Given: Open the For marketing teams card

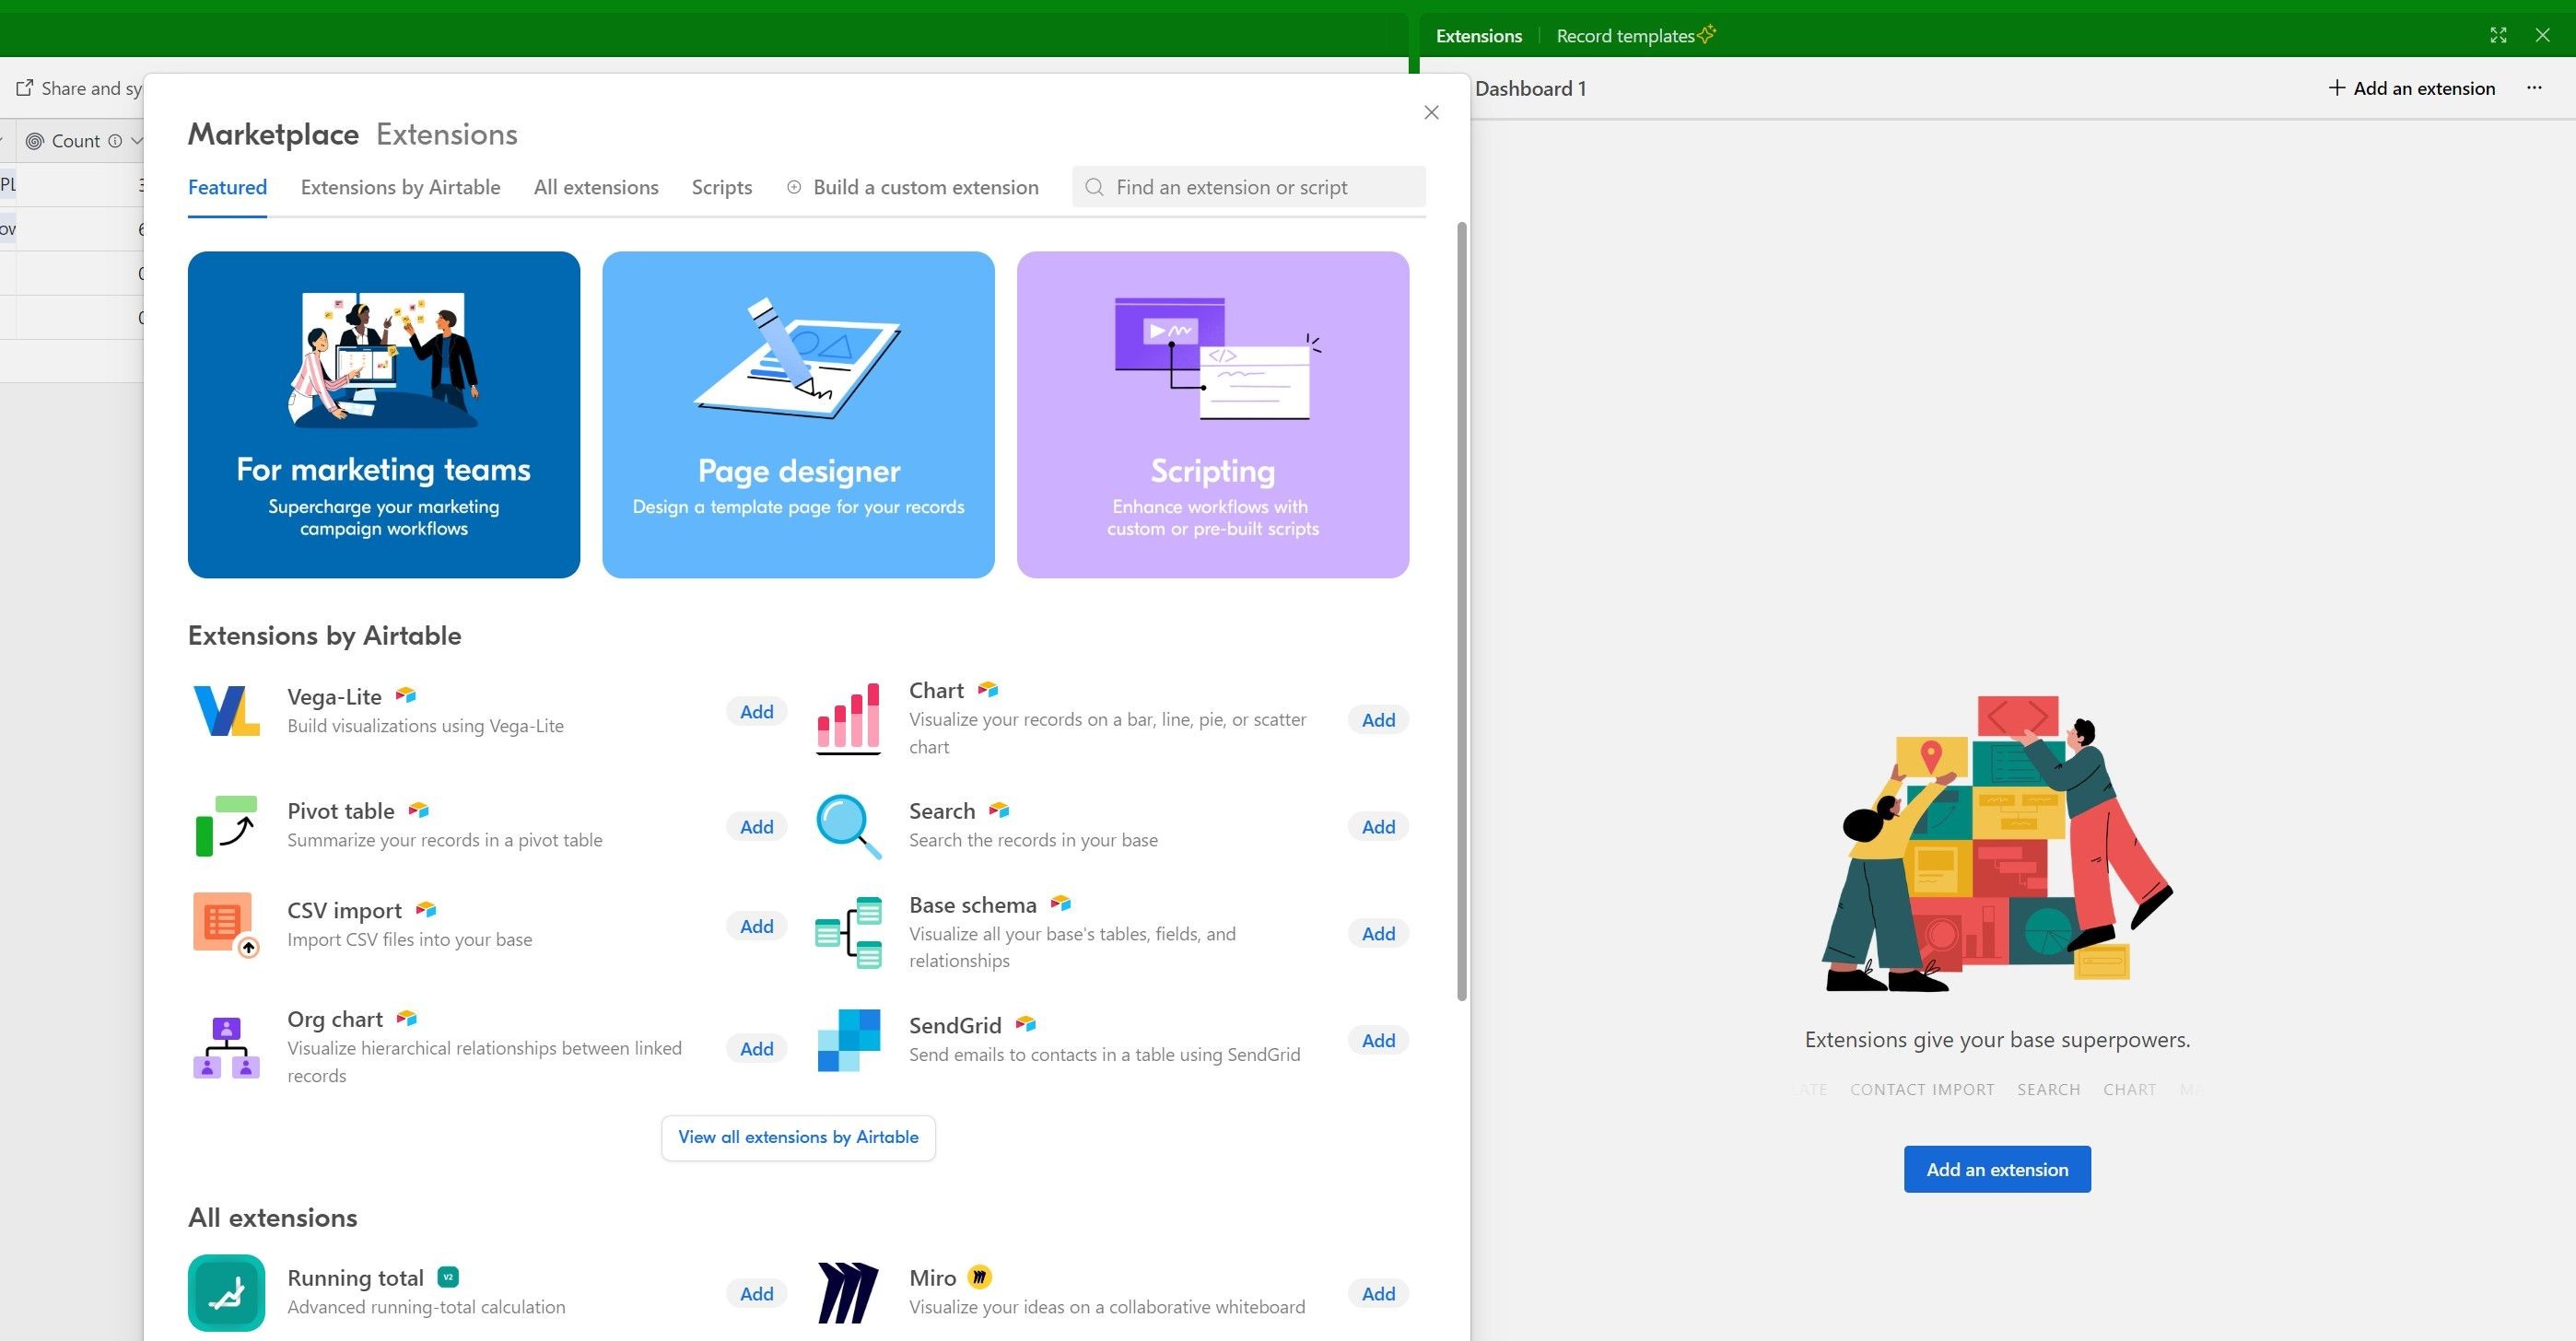Looking at the screenshot, I should [384, 414].
